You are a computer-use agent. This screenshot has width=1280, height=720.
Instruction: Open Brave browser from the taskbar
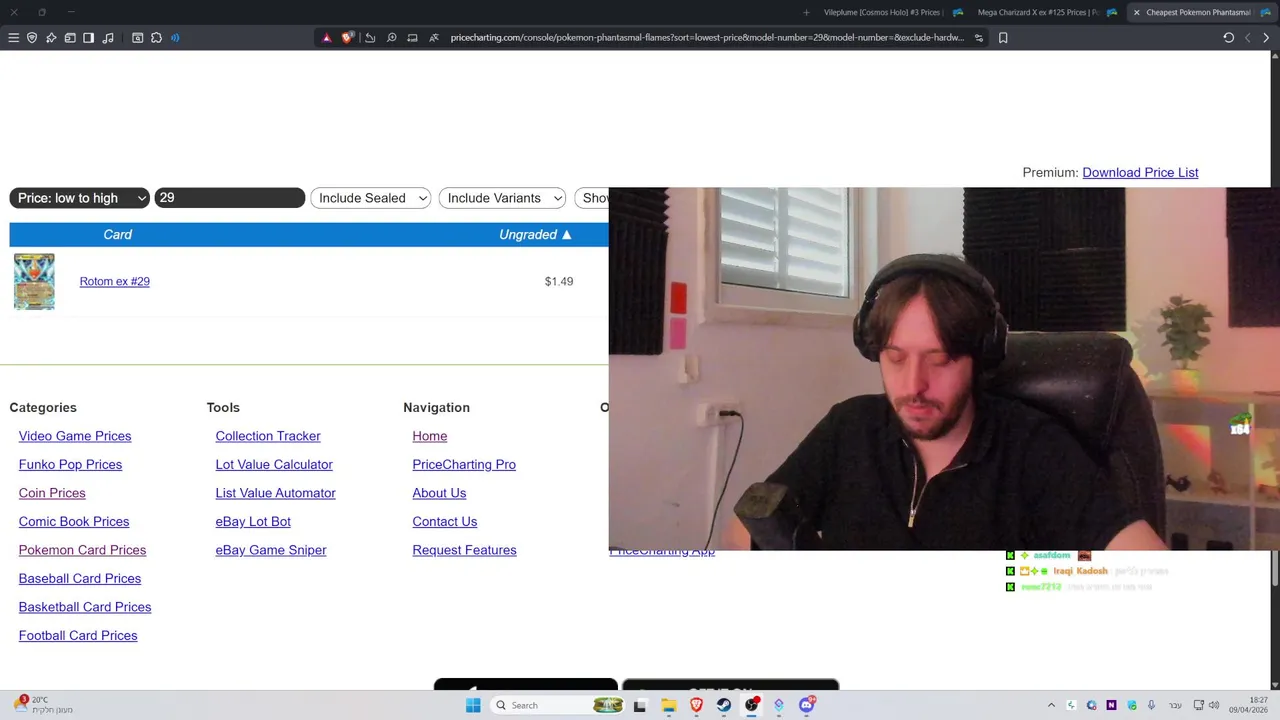696,705
